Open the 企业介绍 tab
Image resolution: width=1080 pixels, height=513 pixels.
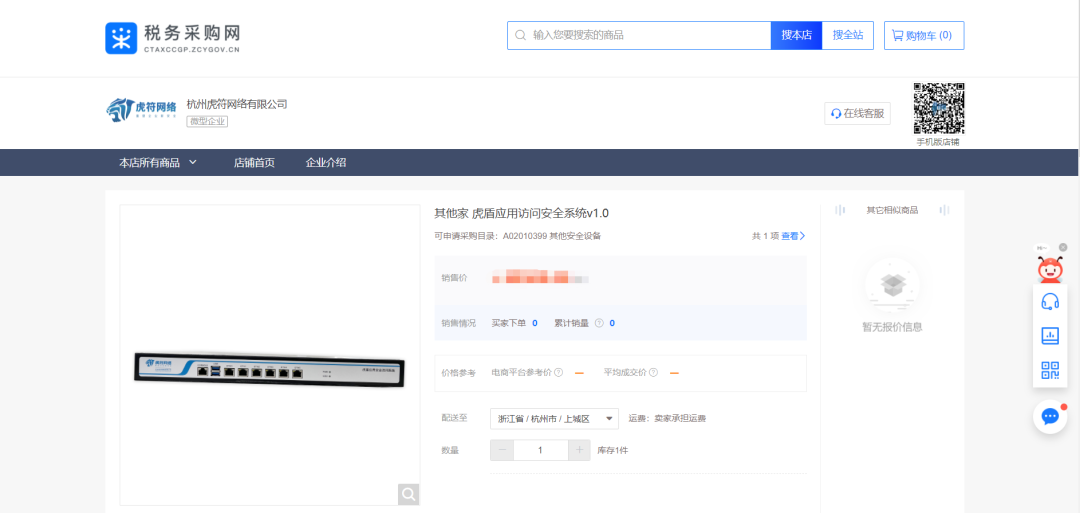(326, 163)
